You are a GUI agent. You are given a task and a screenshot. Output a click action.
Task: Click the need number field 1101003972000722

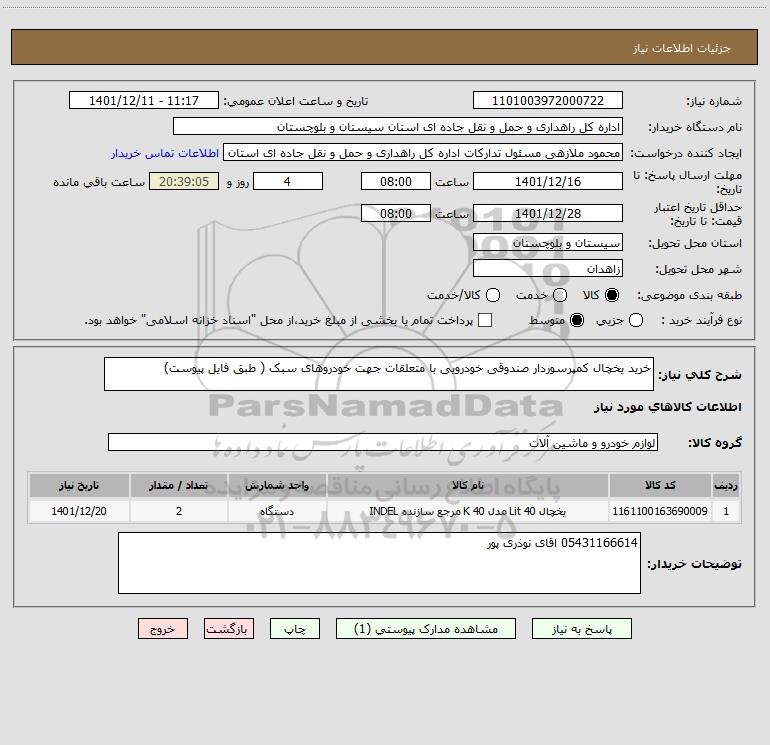click(x=548, y=101)
